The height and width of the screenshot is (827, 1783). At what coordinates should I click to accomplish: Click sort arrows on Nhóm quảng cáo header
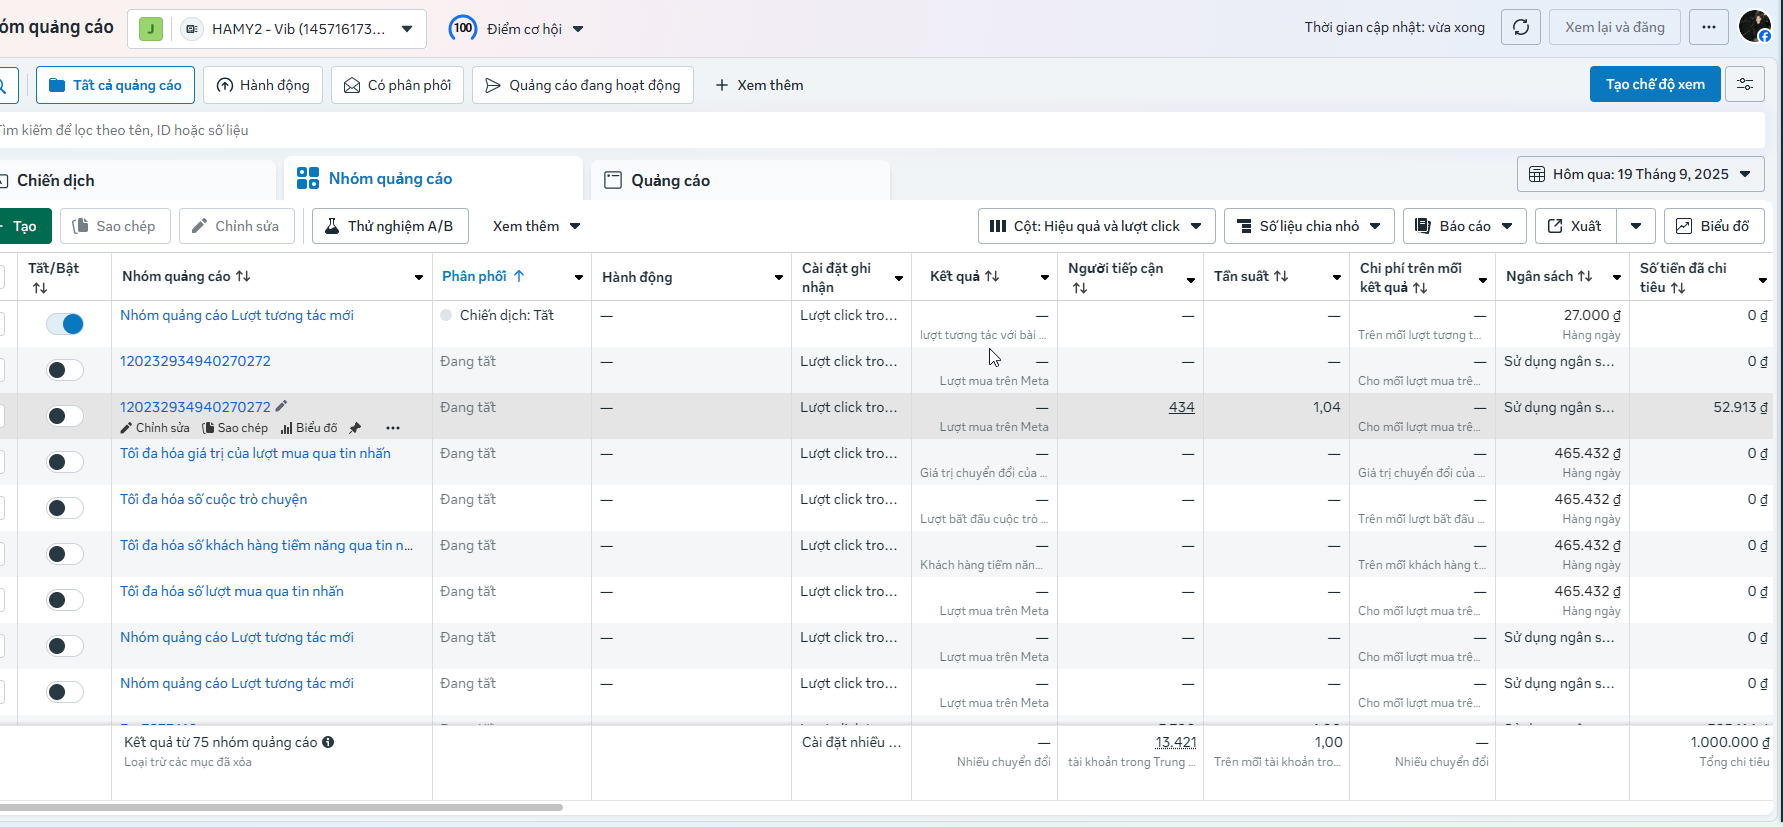point(243,276)
